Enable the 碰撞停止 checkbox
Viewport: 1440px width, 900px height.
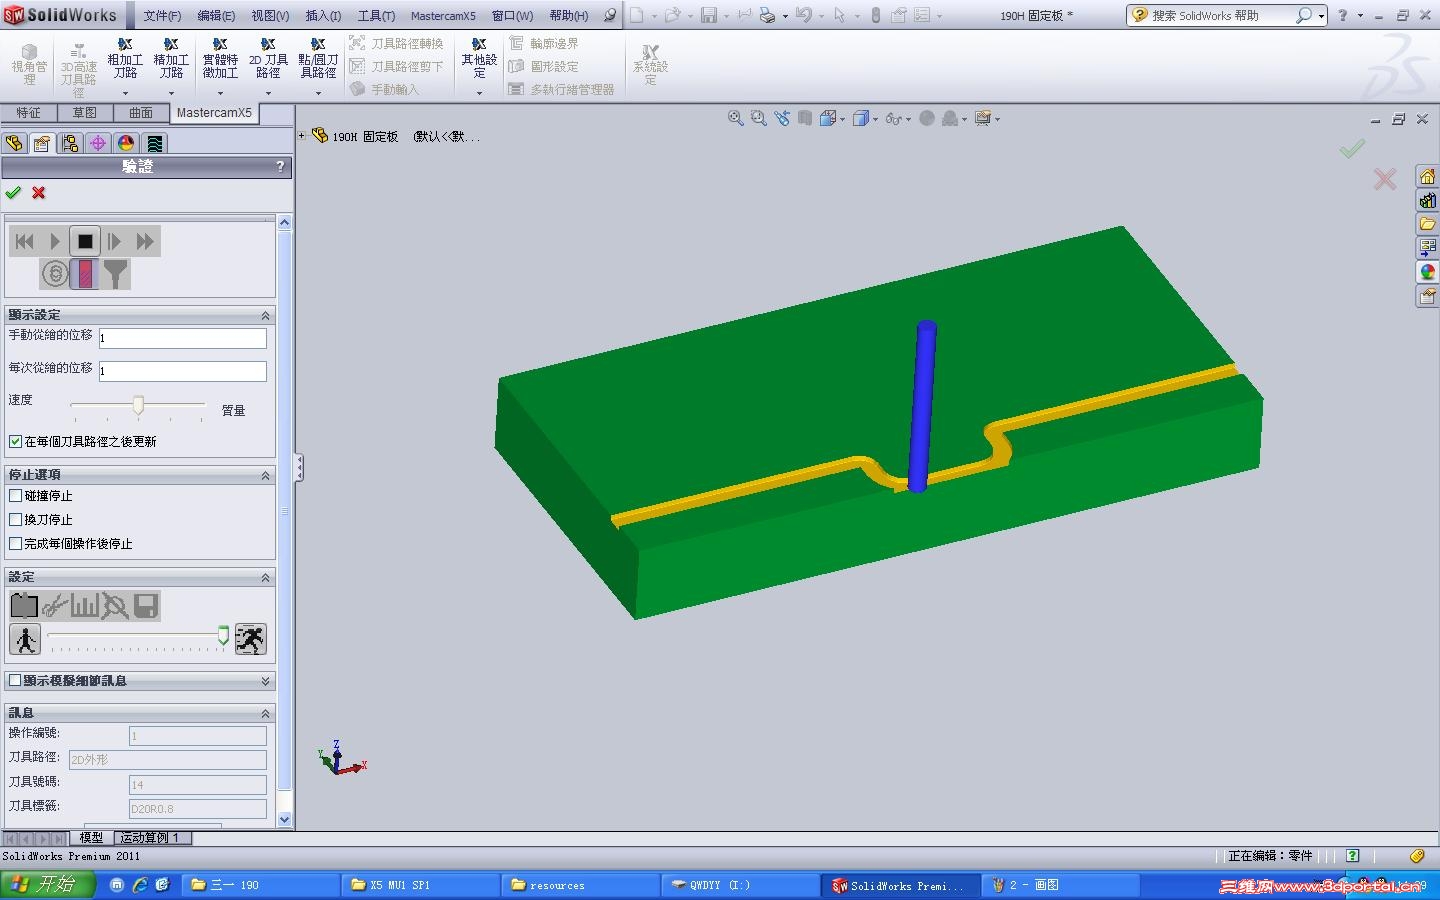click(x=15, y=496)
